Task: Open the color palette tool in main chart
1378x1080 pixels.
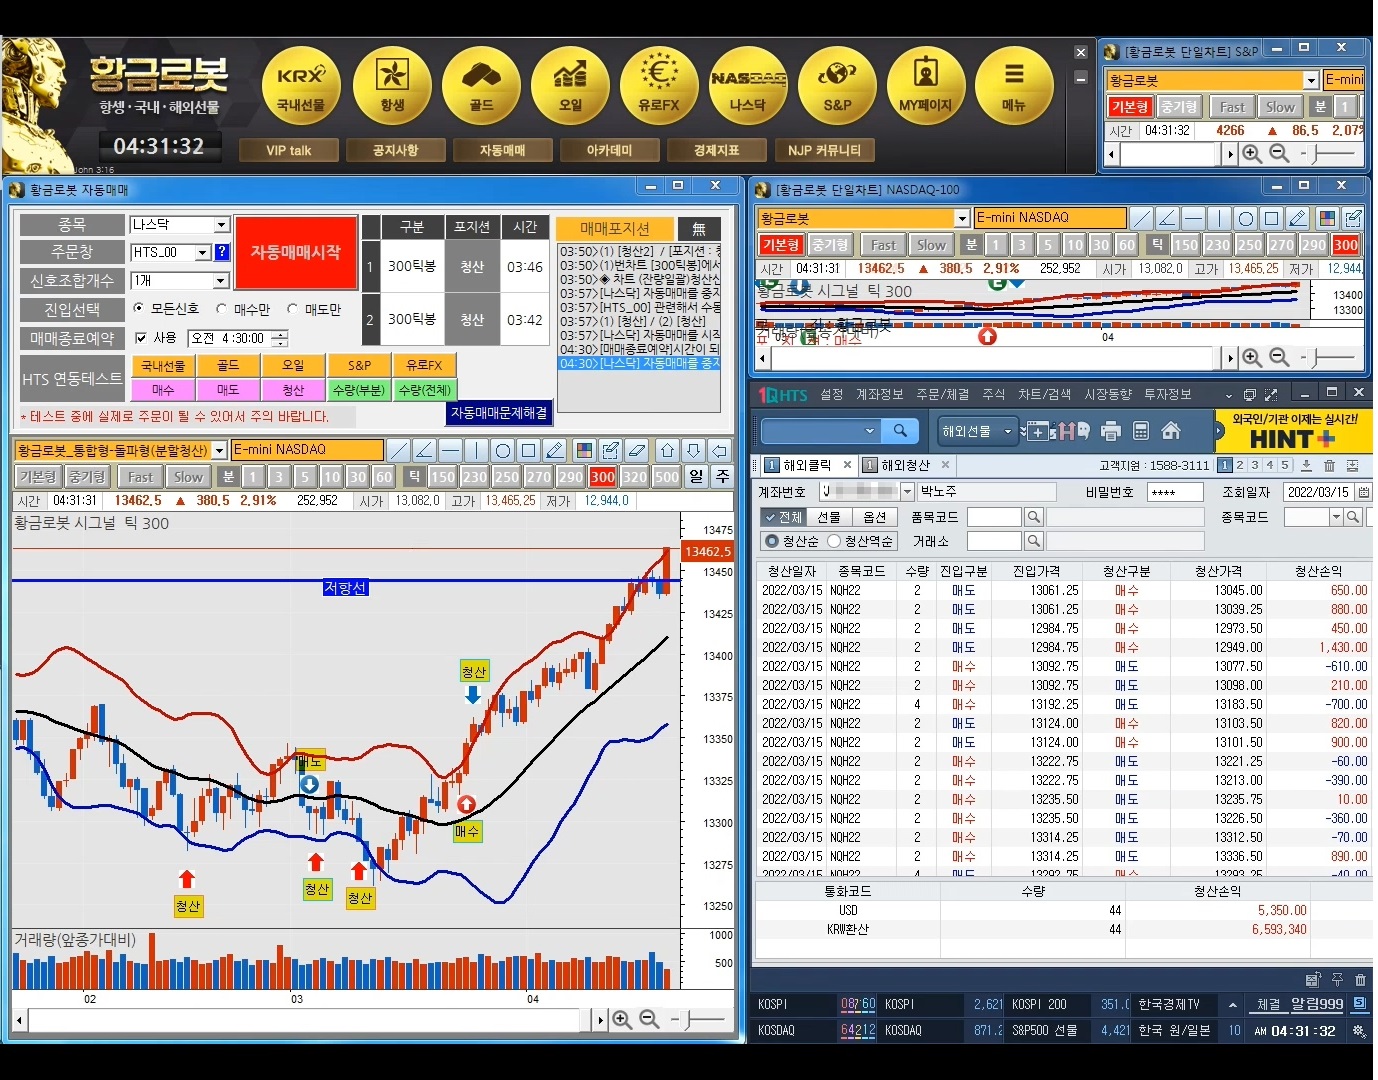Action: (x=585, y=450)
